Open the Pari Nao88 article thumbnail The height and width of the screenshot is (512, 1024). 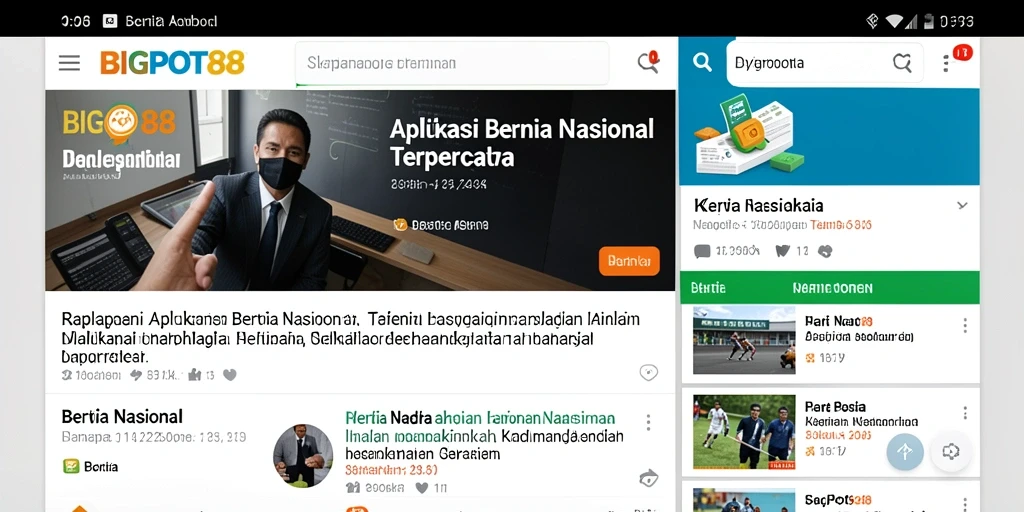coord(744,340)
